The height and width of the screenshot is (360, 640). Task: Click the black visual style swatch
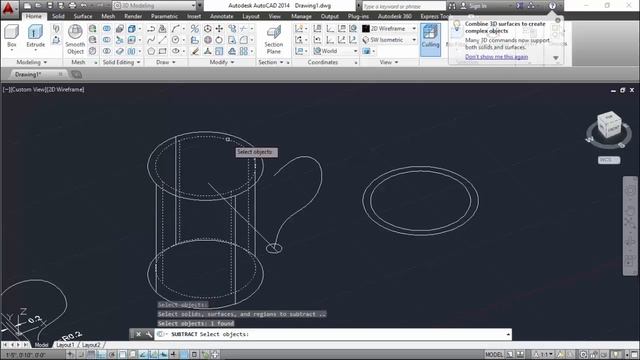(x=366, y=29)
